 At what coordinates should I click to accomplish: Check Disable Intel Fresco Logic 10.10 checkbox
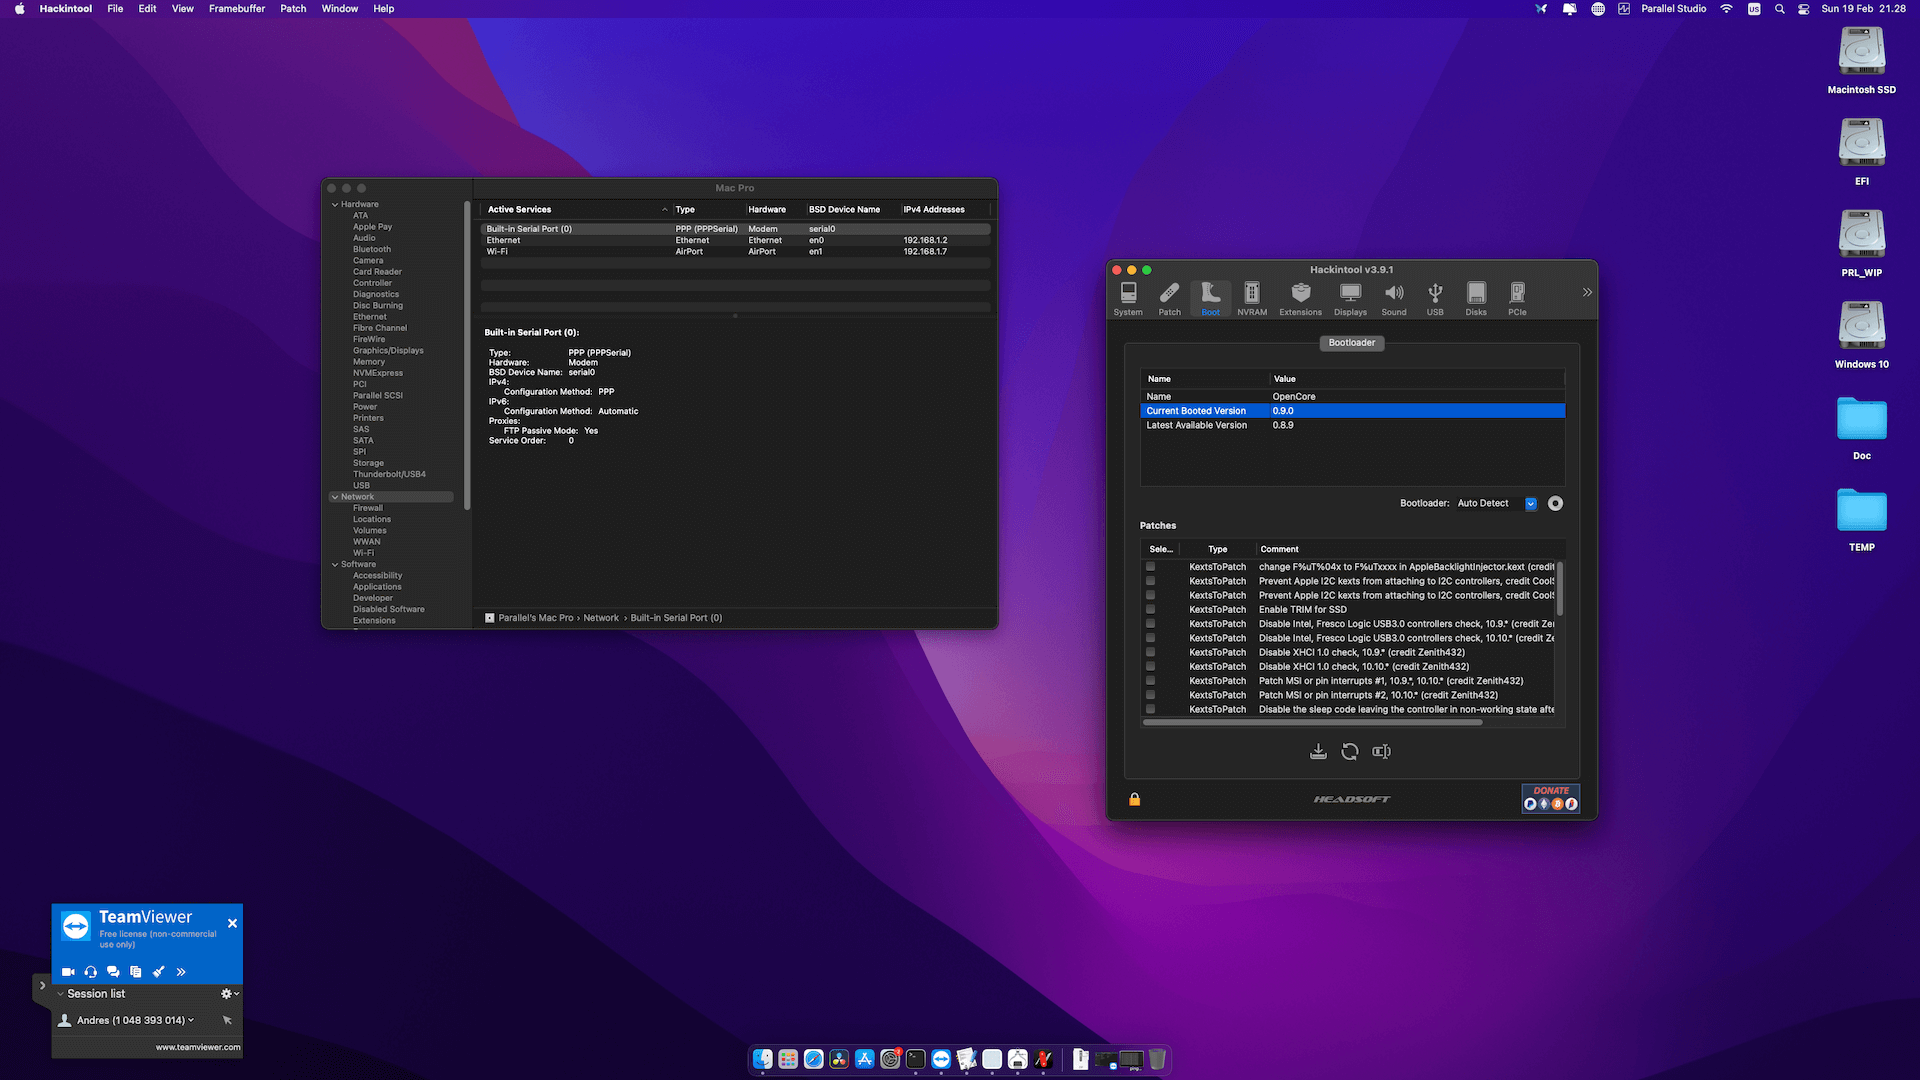coord(1150,638)
